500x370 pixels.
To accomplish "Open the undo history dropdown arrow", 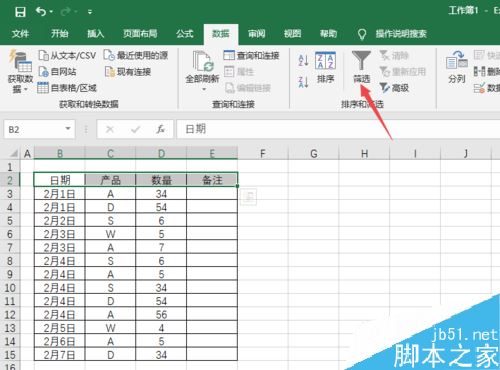I will click(51, 12).
